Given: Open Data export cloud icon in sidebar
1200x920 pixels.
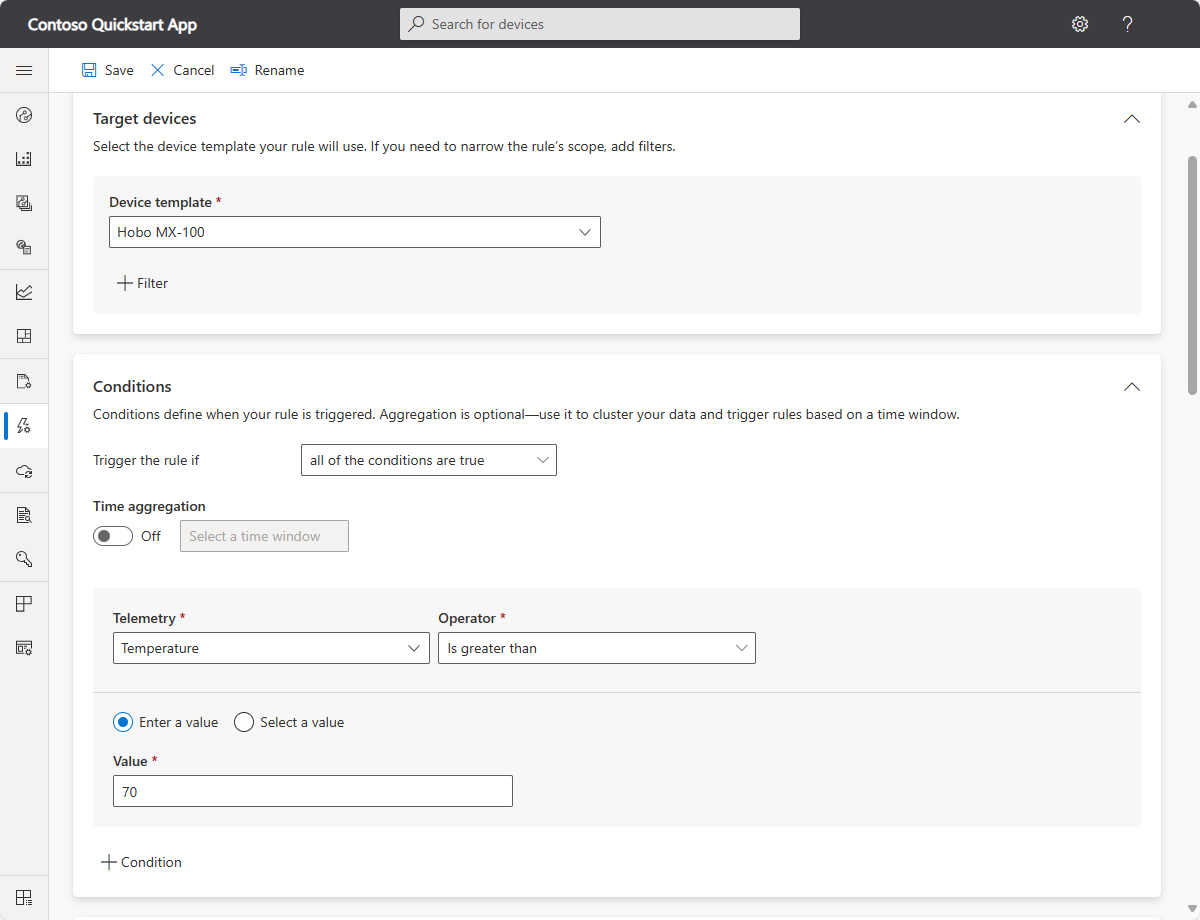Looking at the screenshot, I should pos(24,471).
